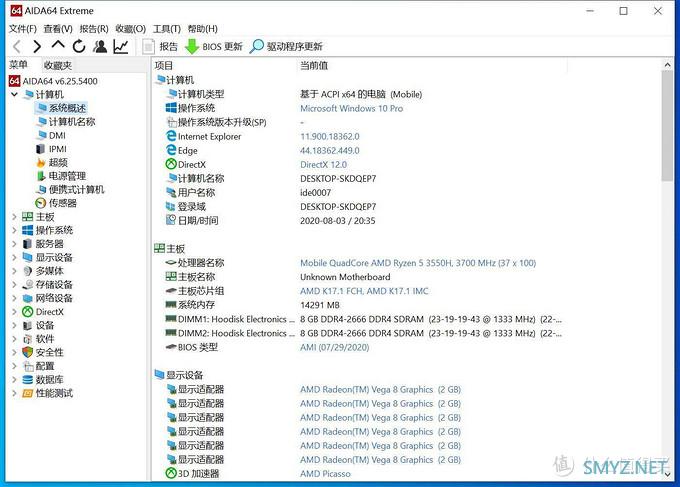Screen dimensions: 680x487
Task: Expand the 设备 node in the left tree
Action: 14,325
